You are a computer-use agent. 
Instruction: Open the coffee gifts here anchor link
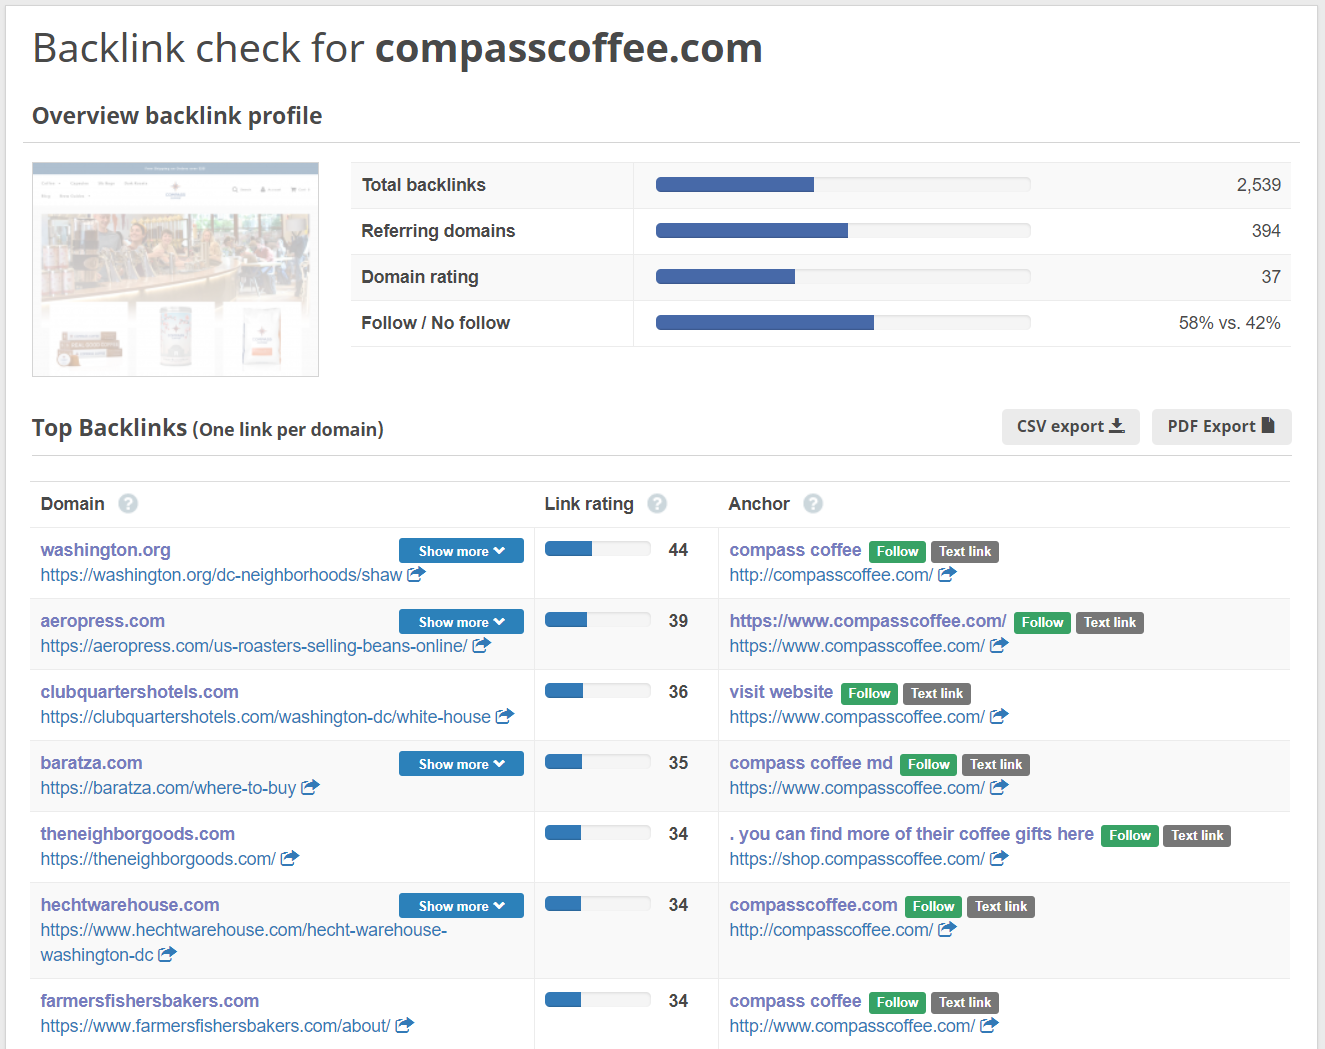(912, 833)
